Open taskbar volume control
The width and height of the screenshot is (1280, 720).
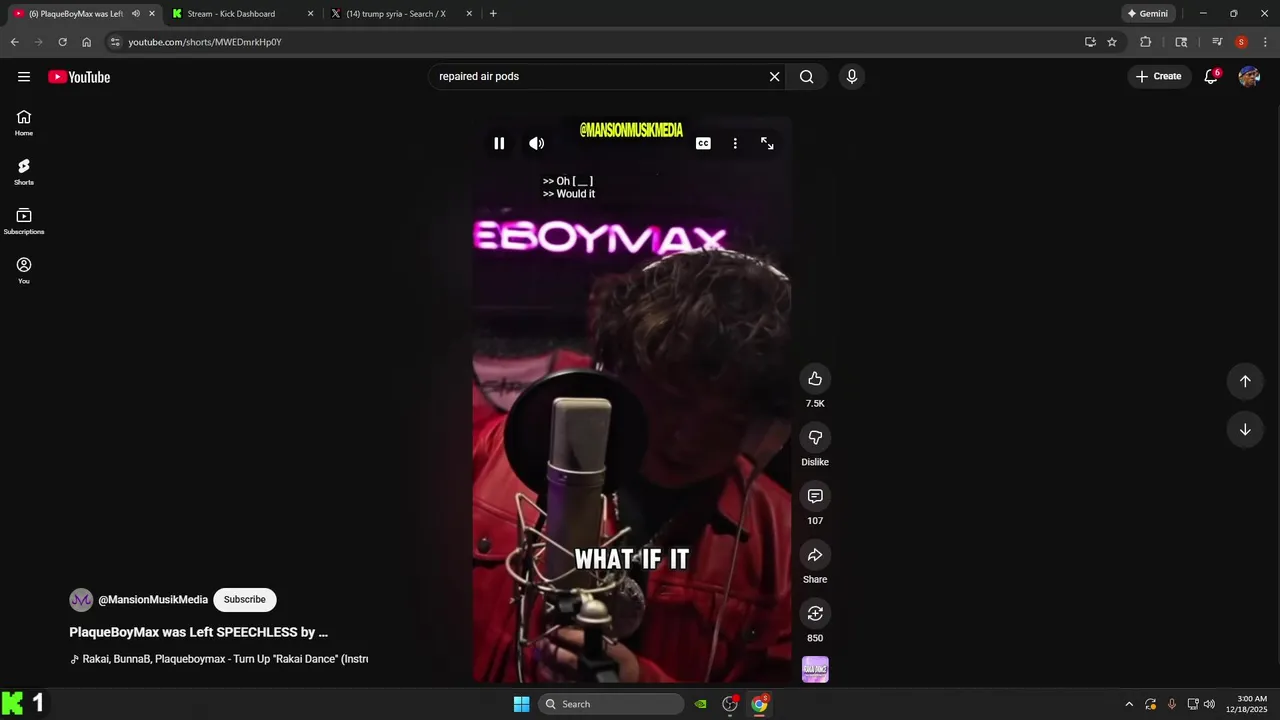point(1209,704)
